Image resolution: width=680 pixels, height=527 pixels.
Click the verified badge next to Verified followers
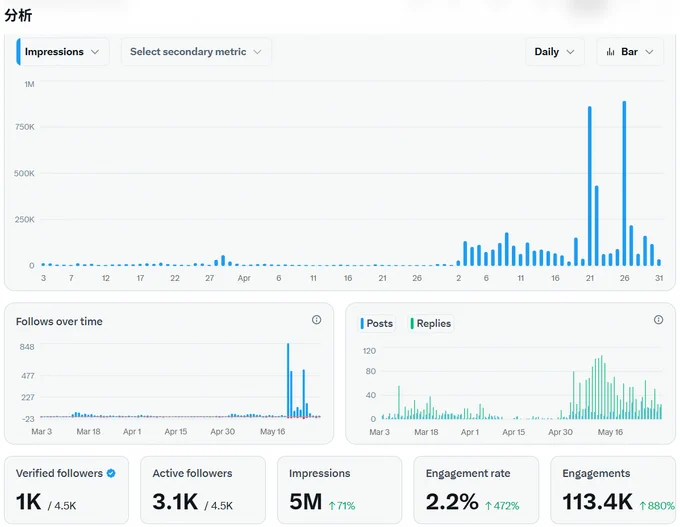[111, 473]
